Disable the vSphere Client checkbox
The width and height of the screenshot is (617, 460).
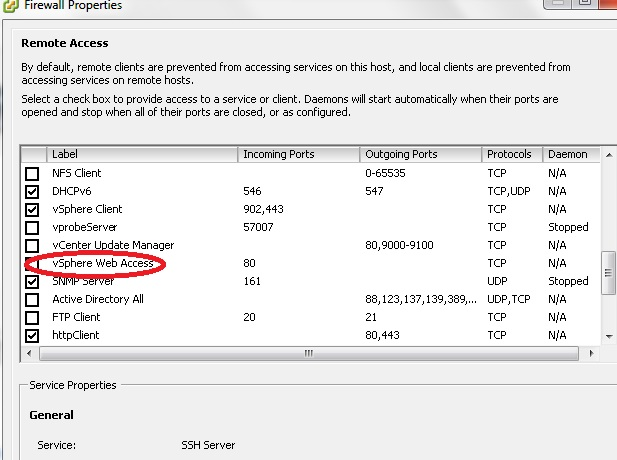point(33,210)
